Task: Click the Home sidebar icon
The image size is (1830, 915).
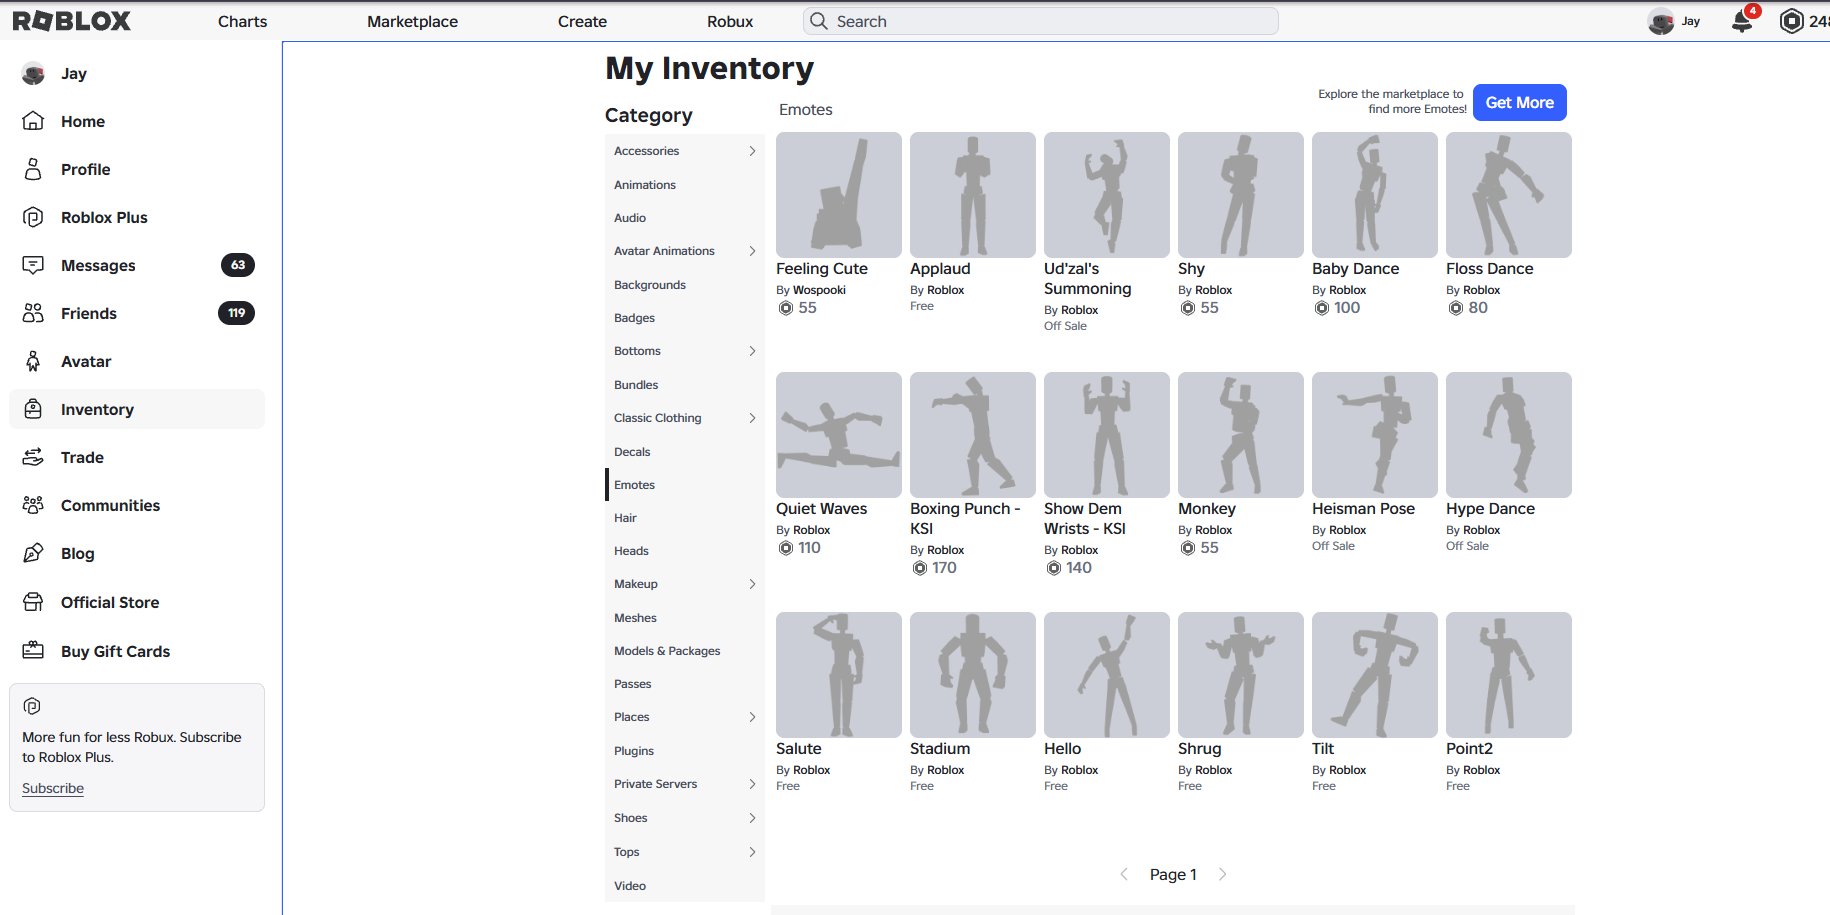Action: click(33, 121)
